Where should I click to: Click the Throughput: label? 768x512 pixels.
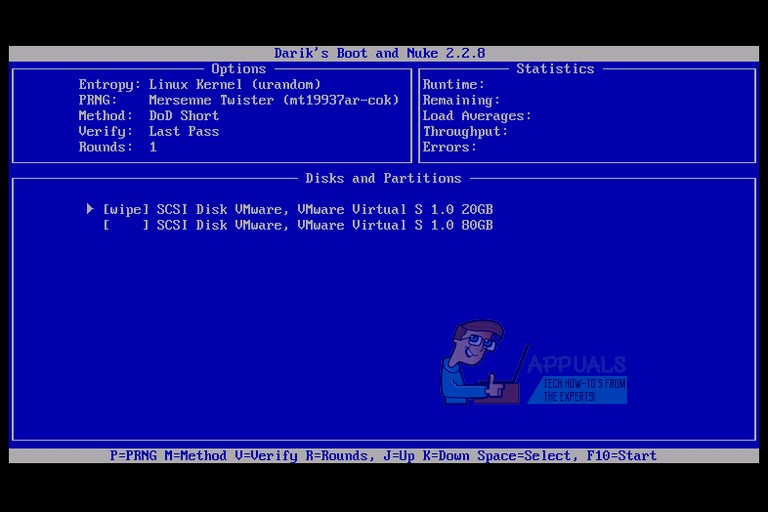(465, 132)
